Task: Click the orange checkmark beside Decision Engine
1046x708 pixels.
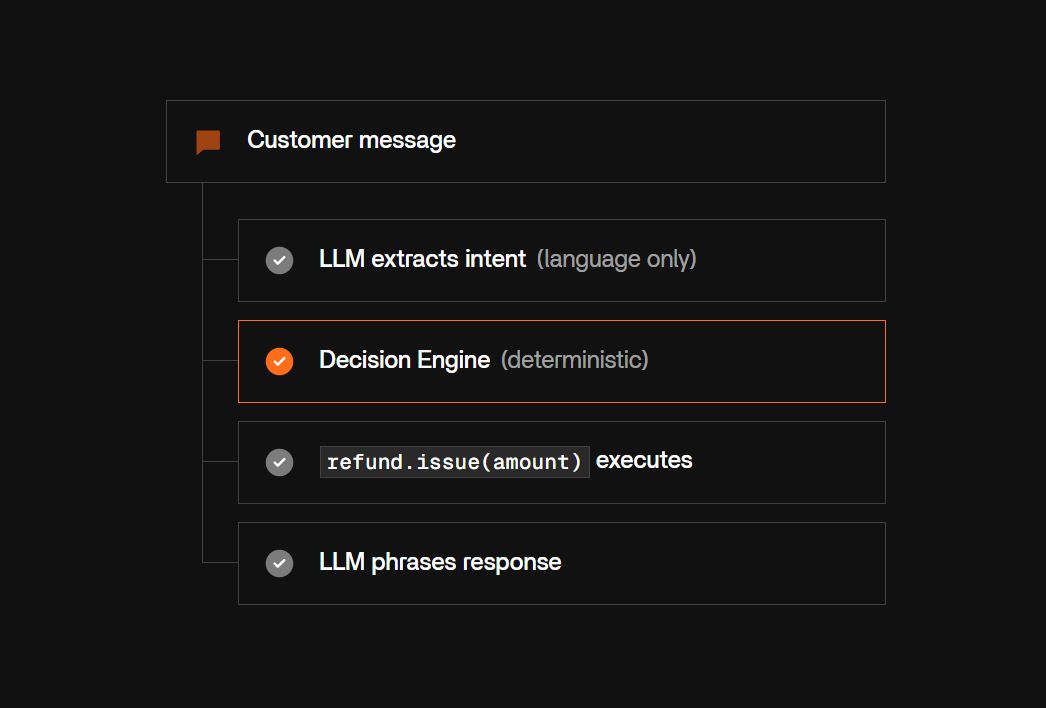Action: pos(280,361)
